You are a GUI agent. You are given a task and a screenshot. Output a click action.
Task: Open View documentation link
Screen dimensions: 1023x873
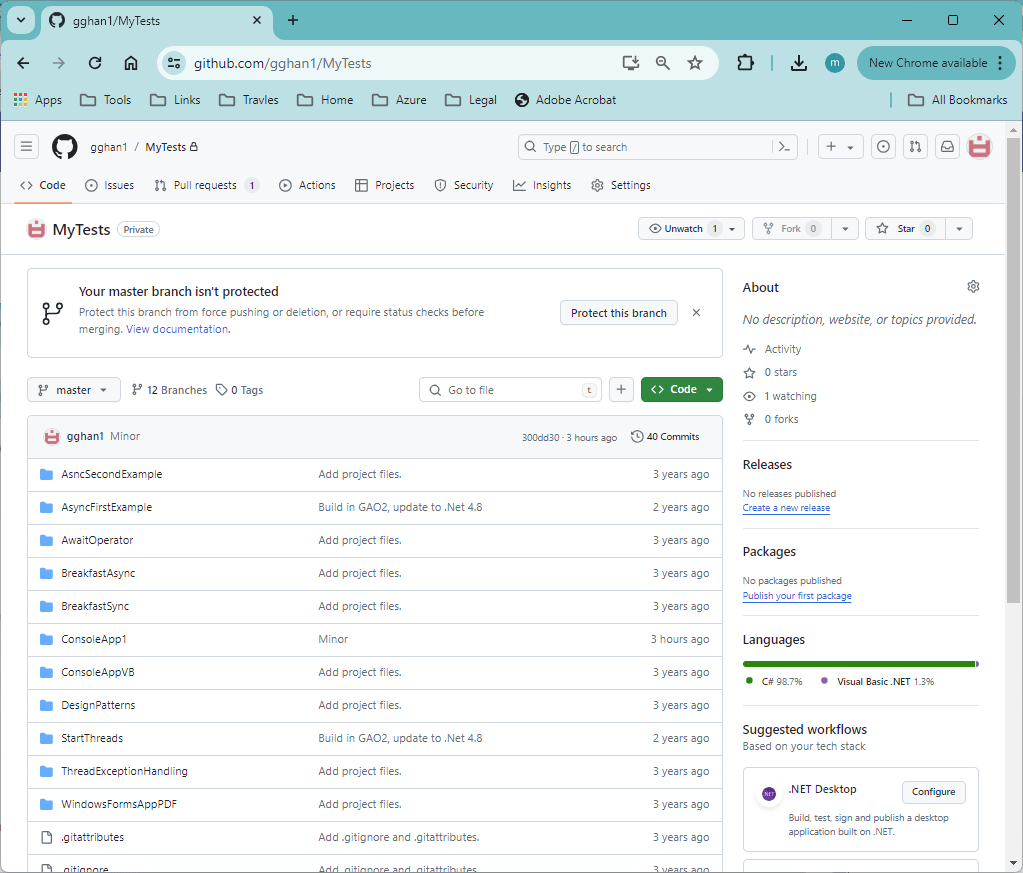178,329
